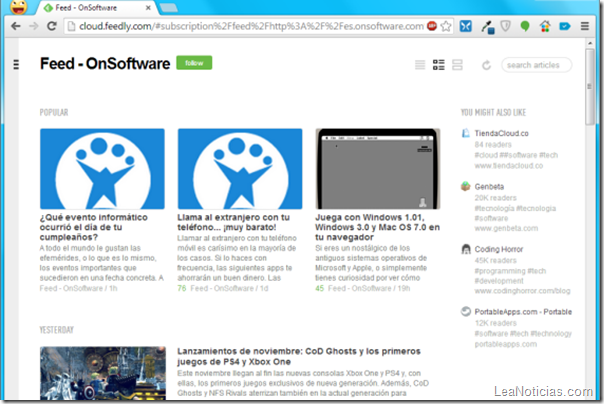
Task: Open the Genbeta recommended feed
Action: pyautogui.click(x=489, y=186)
